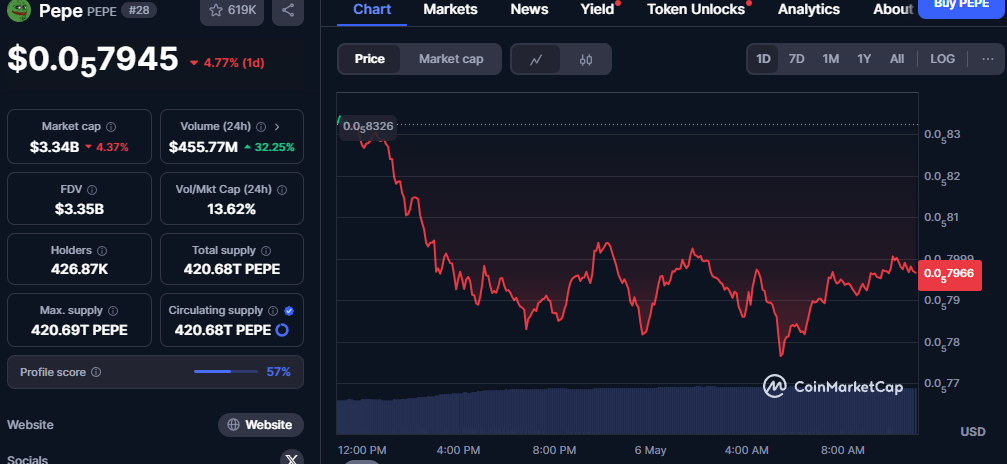
Task: Click the 4.77% (1d) change indicator
Action: [x=227, y=63]
